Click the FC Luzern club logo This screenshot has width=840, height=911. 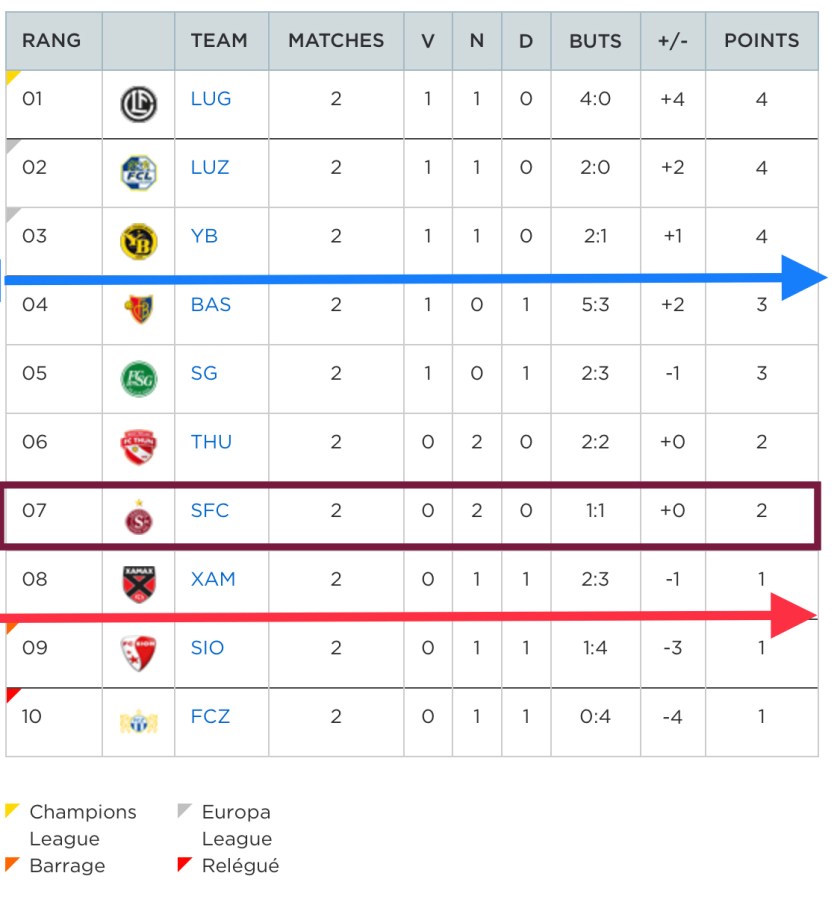pyautogui.click(x=138, y=172)
